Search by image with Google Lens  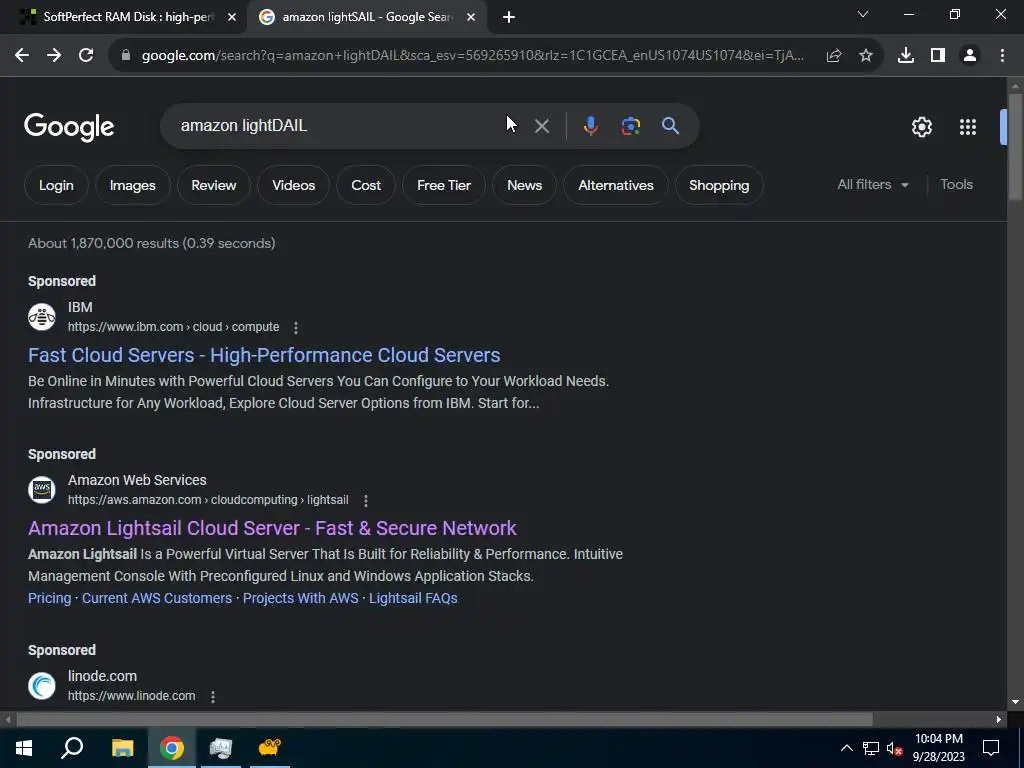click(x=631, y=126)
